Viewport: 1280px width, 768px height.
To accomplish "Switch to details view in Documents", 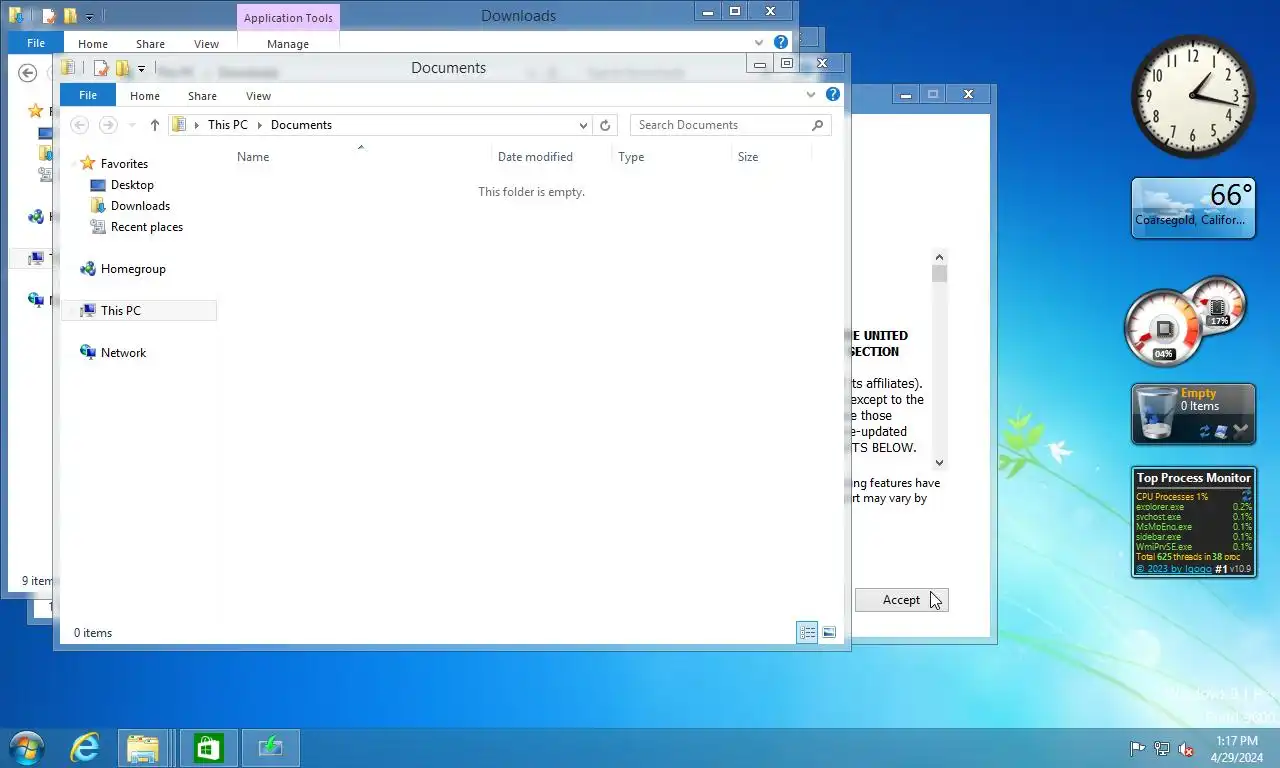I will pyautogui.click(x=807, y=632).
